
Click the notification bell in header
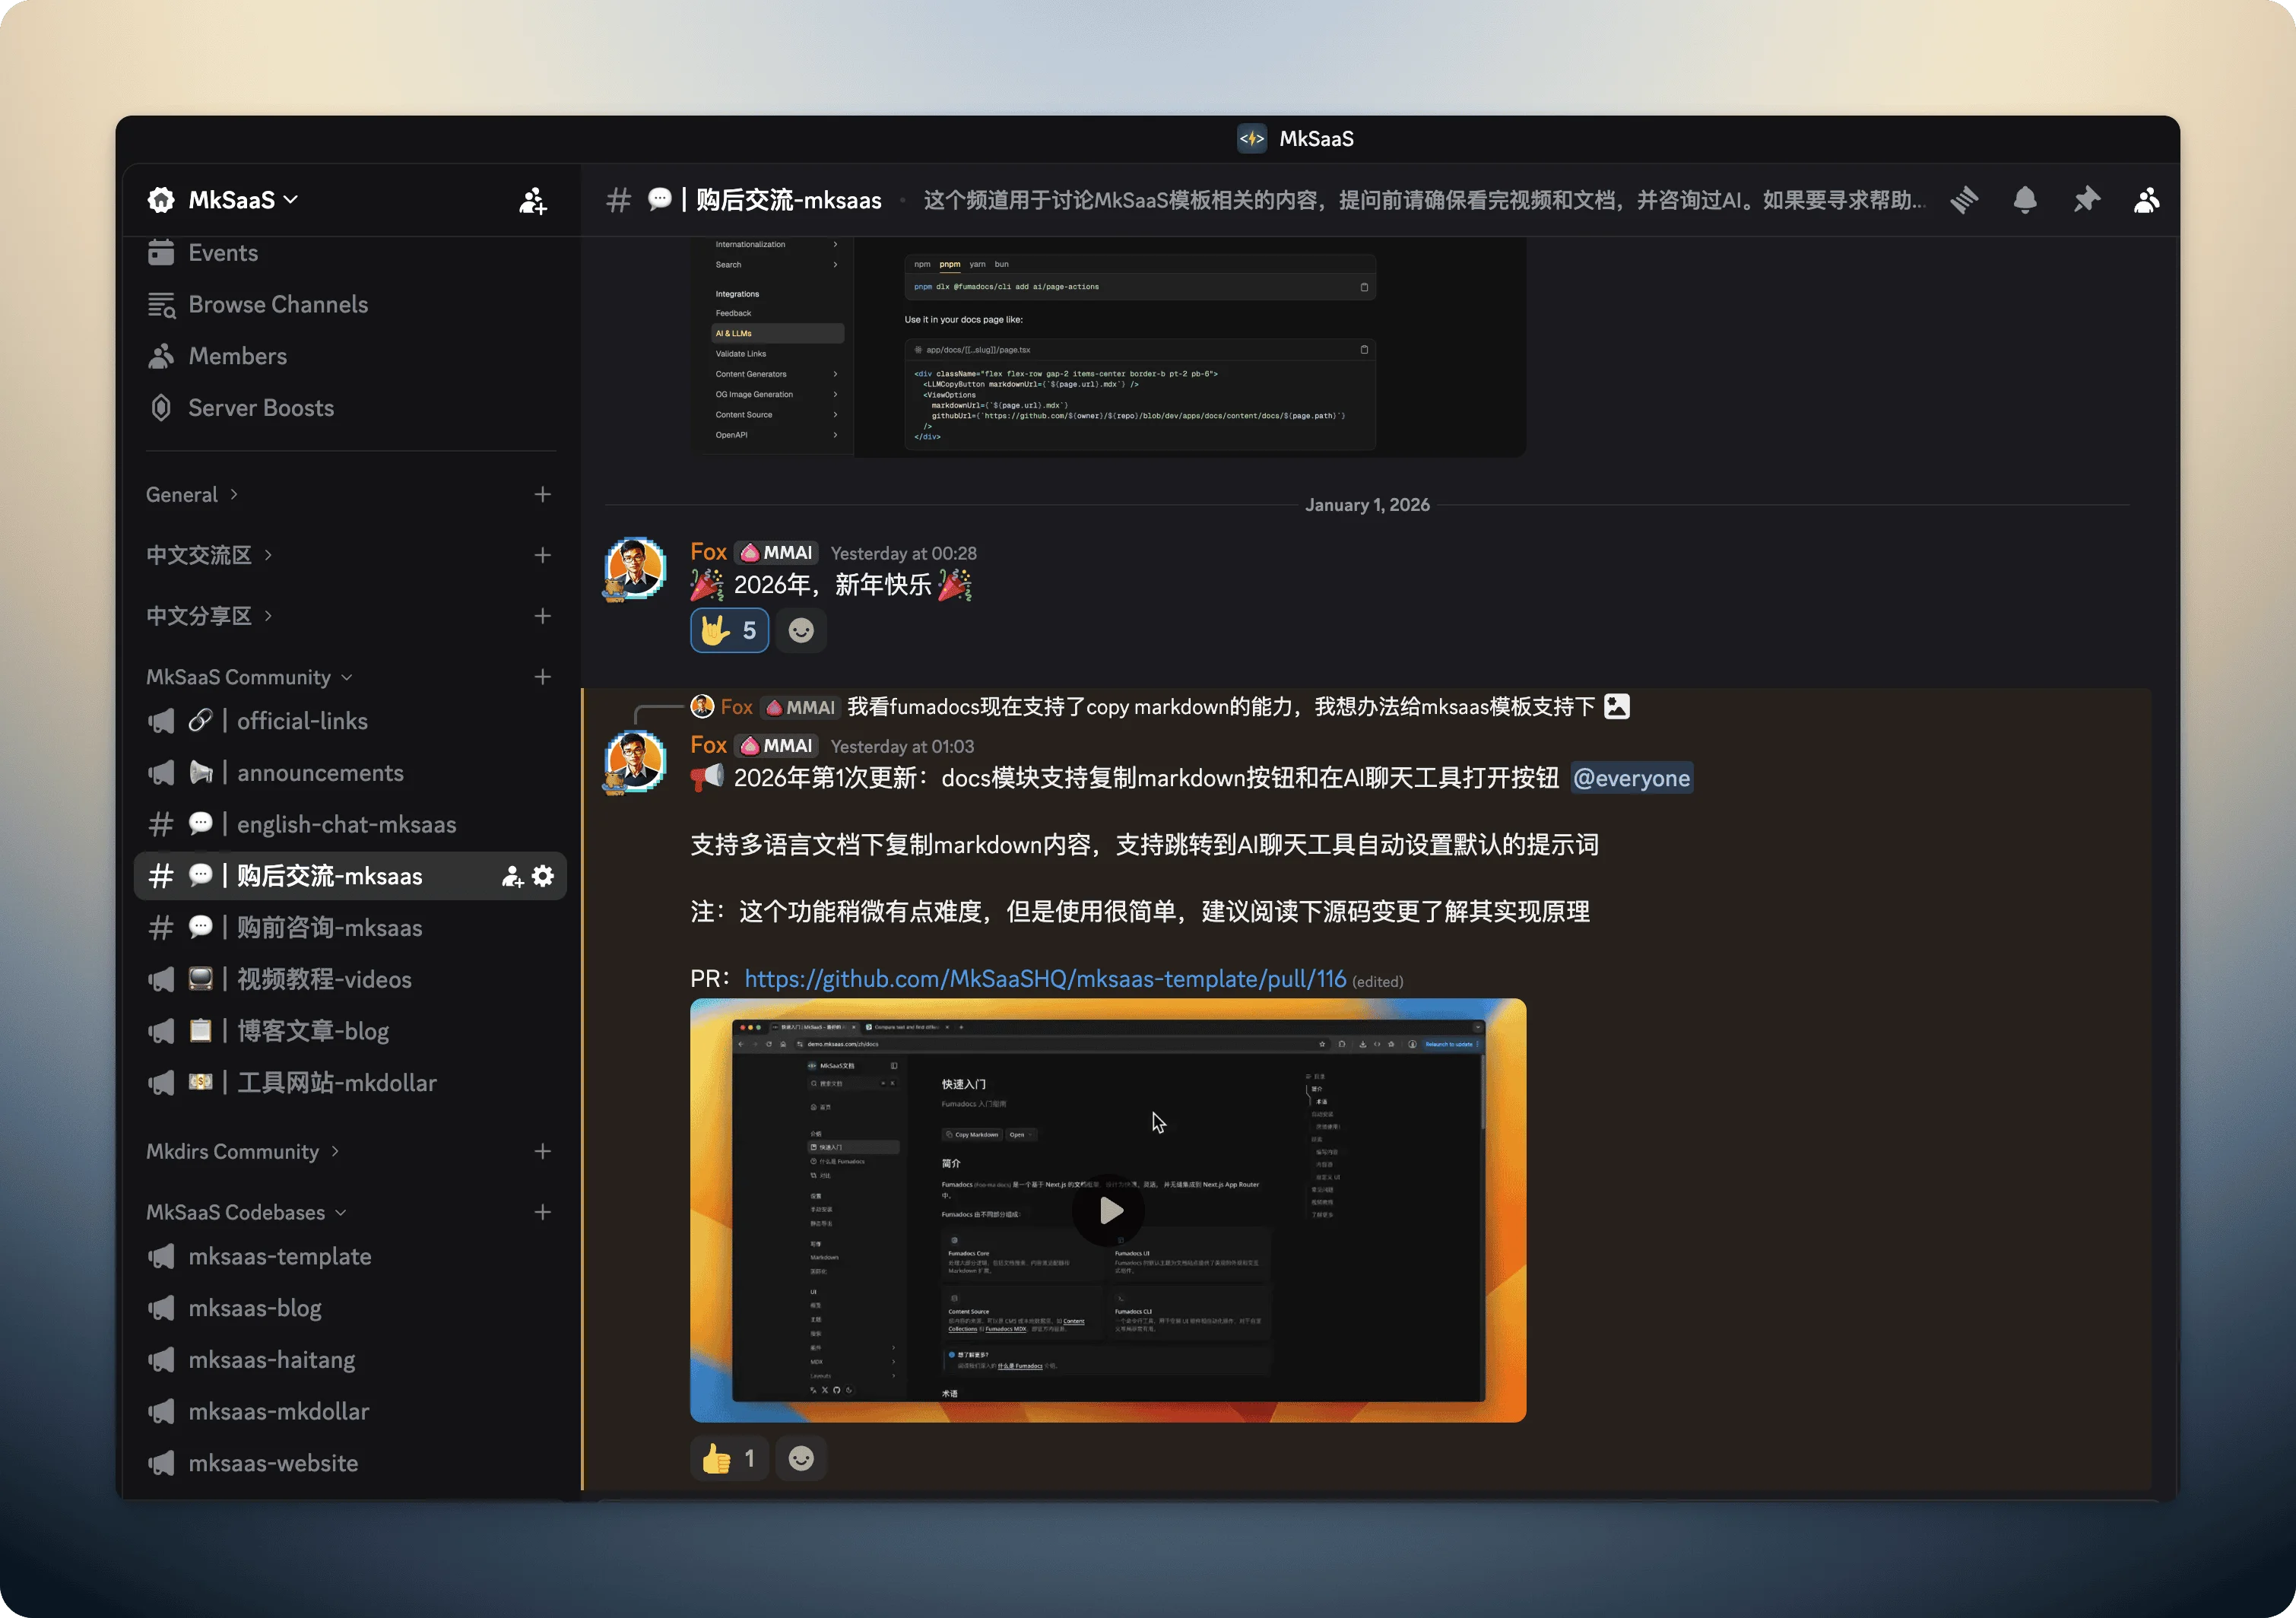click(x=2025, y=200)
